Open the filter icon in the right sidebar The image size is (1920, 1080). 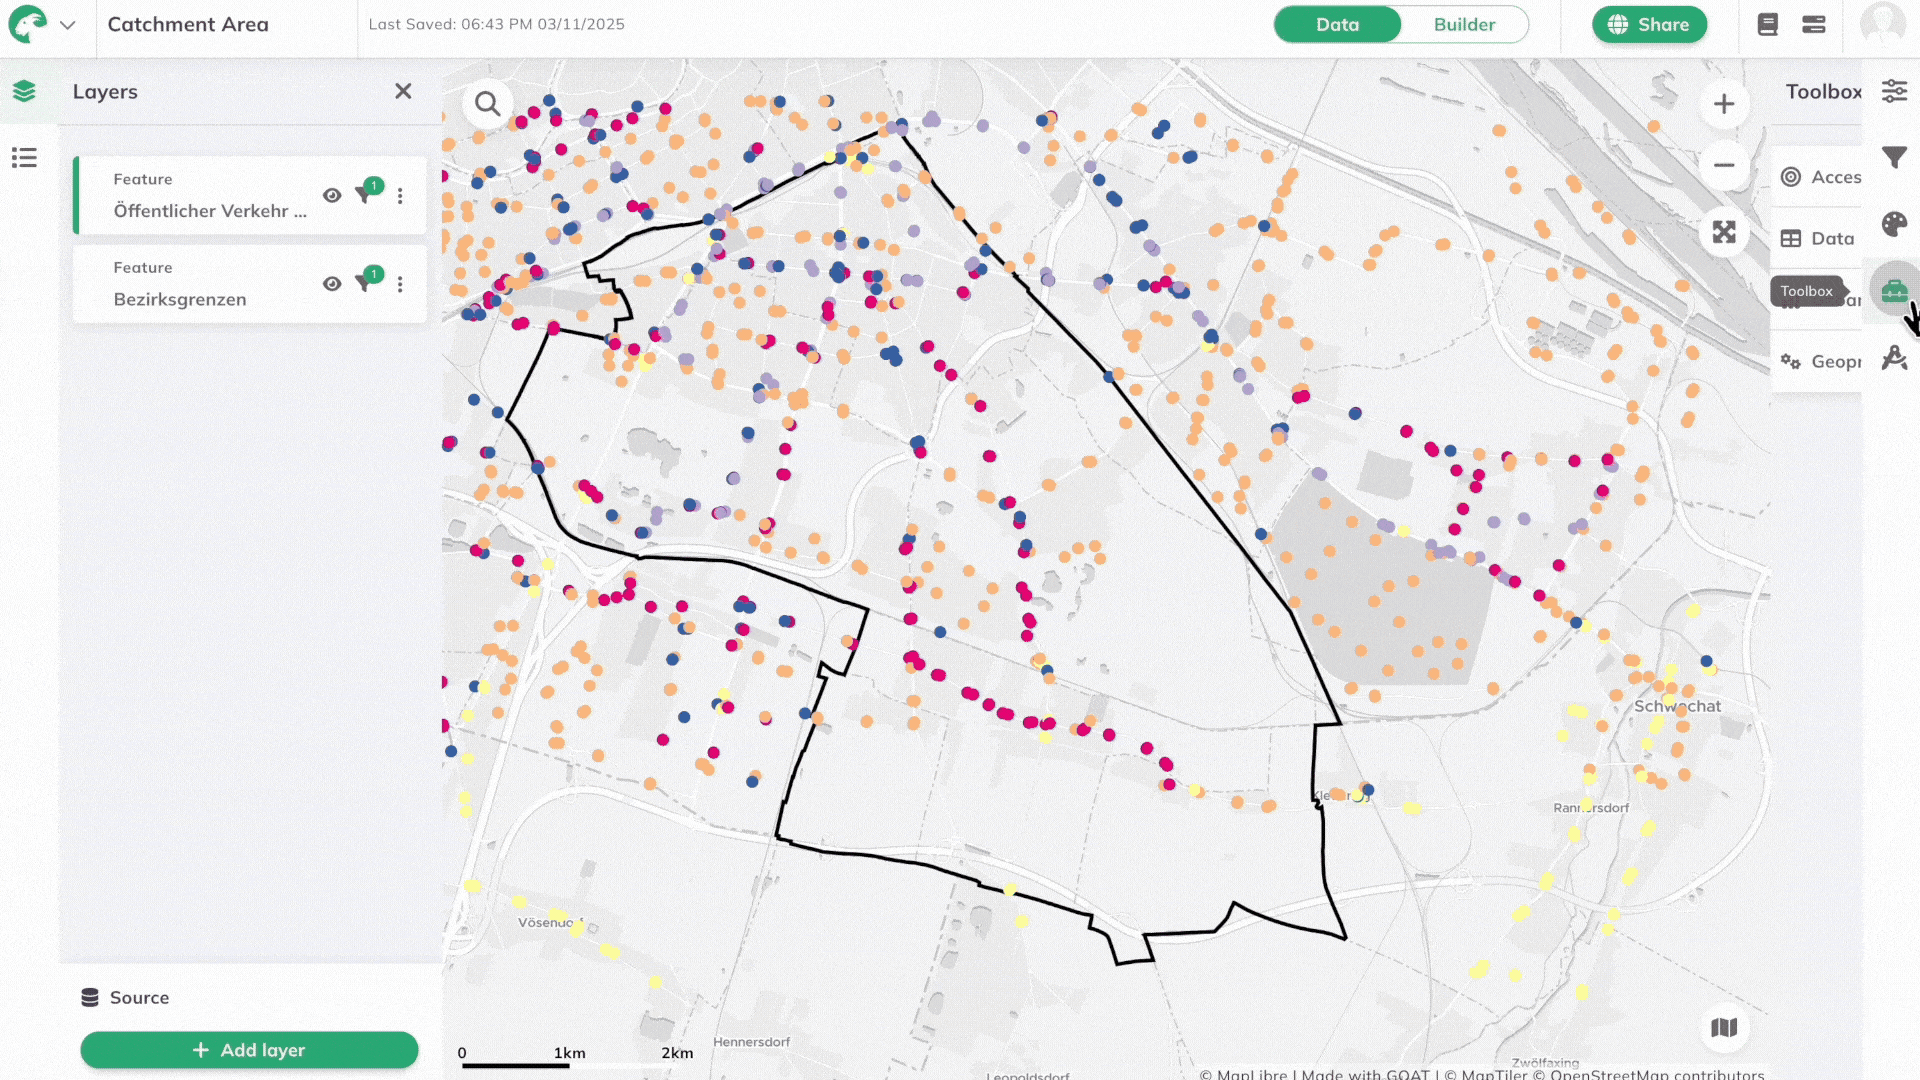[x=1894, y=157]
